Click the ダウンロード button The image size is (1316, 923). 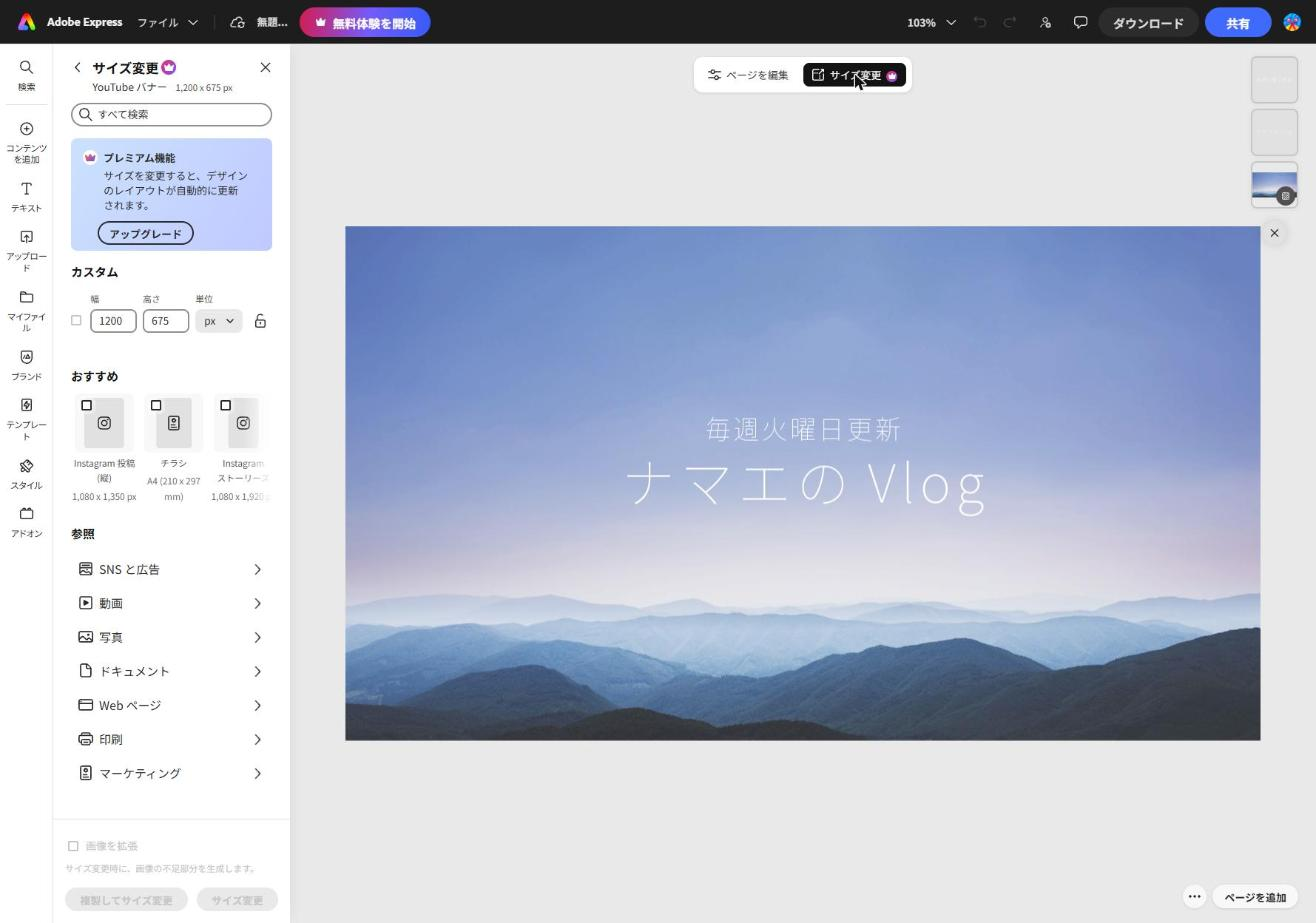1148,22
